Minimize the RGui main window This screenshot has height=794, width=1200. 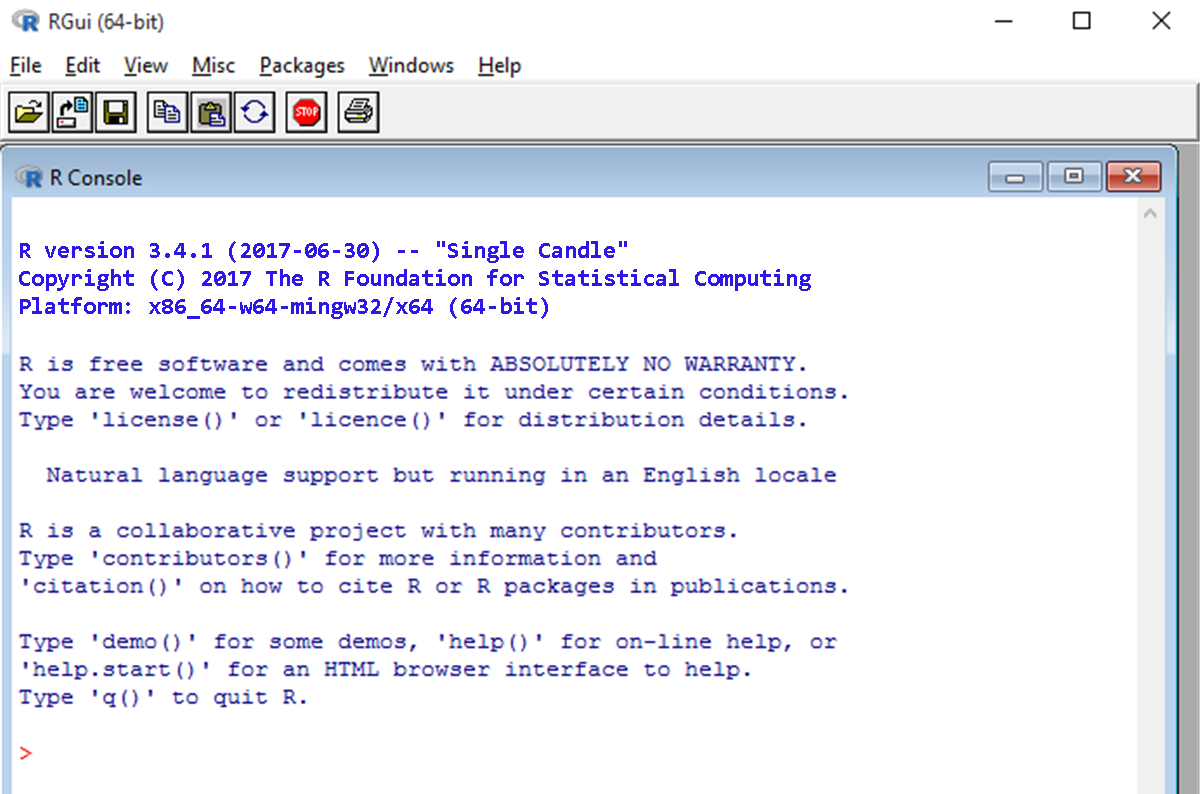(x=1003, y=21)
